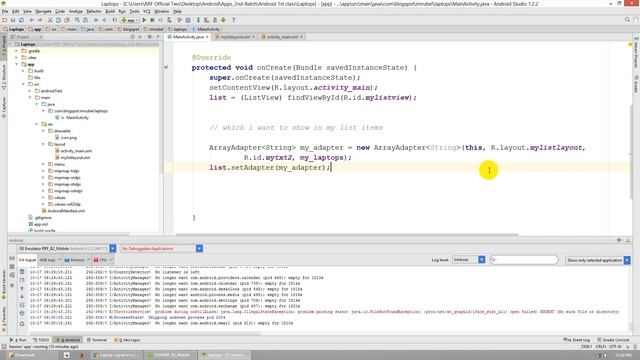Open the Build menu
640x360 pixels.
point(110,11)
